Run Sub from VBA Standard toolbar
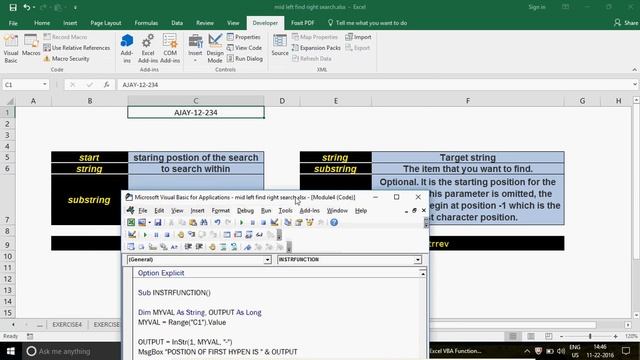 241,222
